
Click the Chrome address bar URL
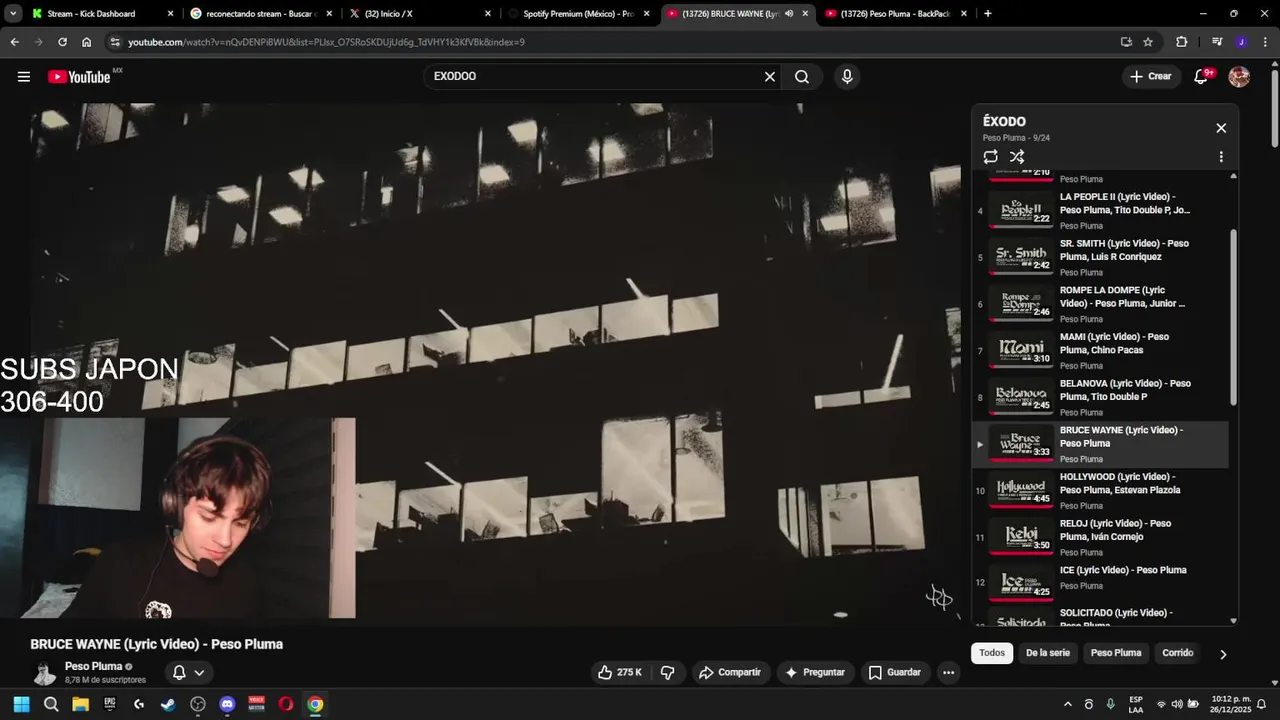pos(326,42)
